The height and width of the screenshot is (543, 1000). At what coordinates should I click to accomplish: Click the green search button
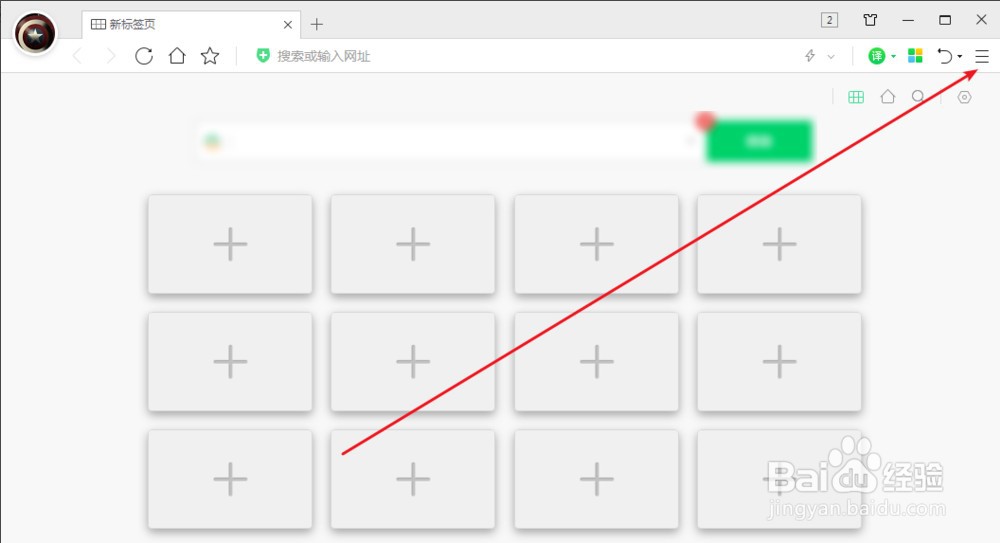759,141
